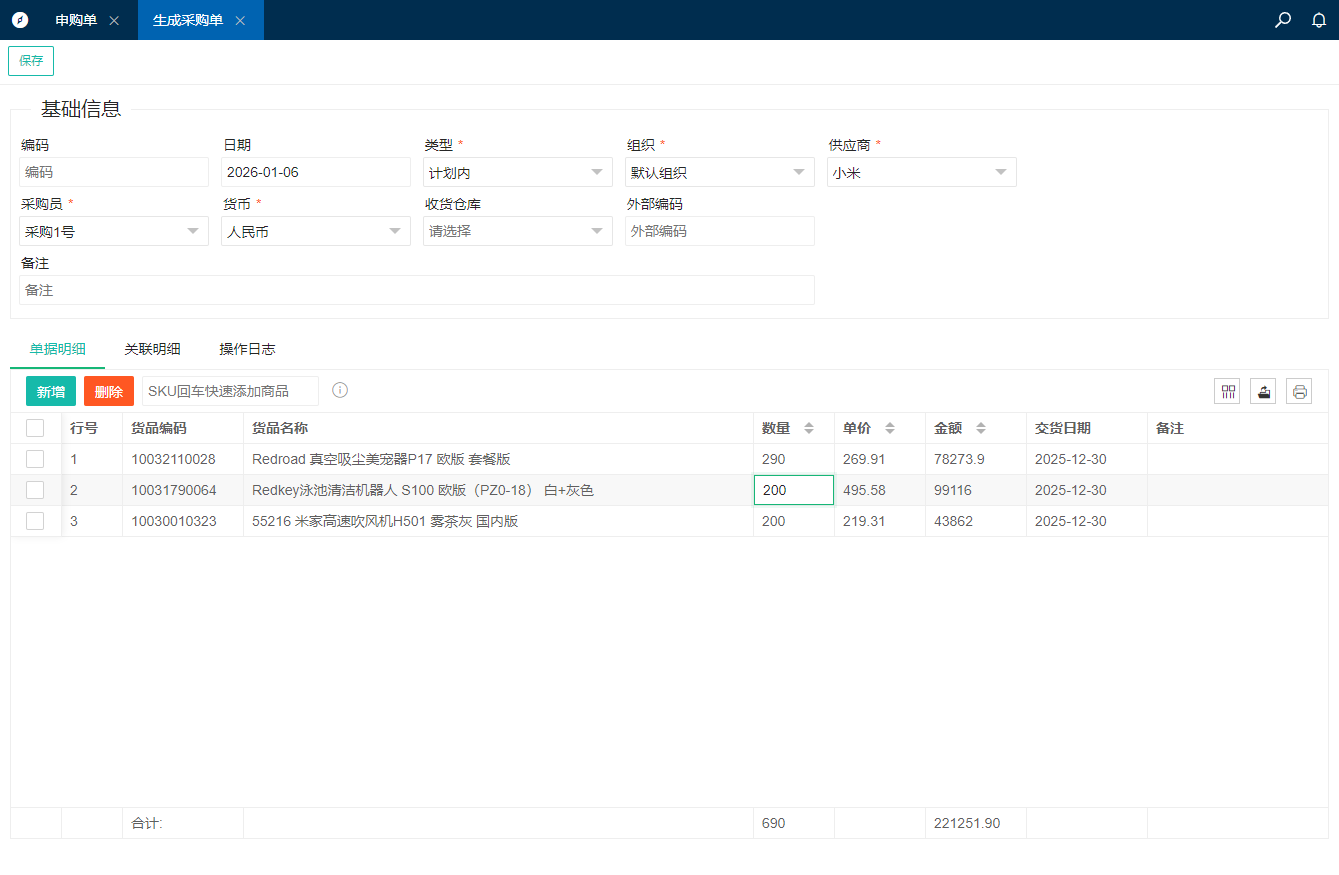Image resolution: width=1339 pixels, height=875 pixels.
Task: Check the row 3 米家 hair dryer checkbox
Action: click(x=35, y=521)
